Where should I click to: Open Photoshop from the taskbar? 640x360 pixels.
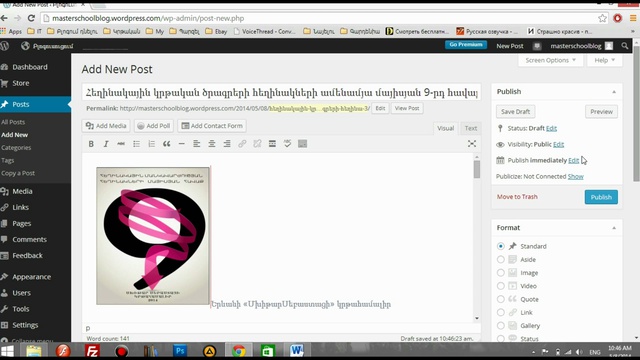click(180, 351)
